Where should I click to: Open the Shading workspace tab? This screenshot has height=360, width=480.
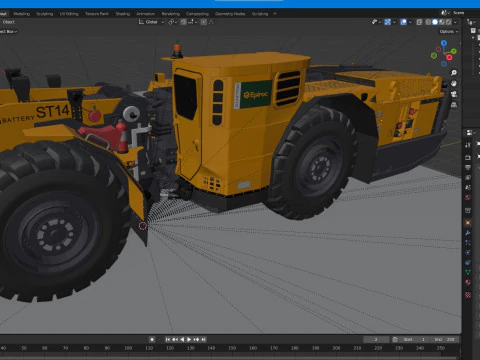pyautogui.click(x=123, y=14)
